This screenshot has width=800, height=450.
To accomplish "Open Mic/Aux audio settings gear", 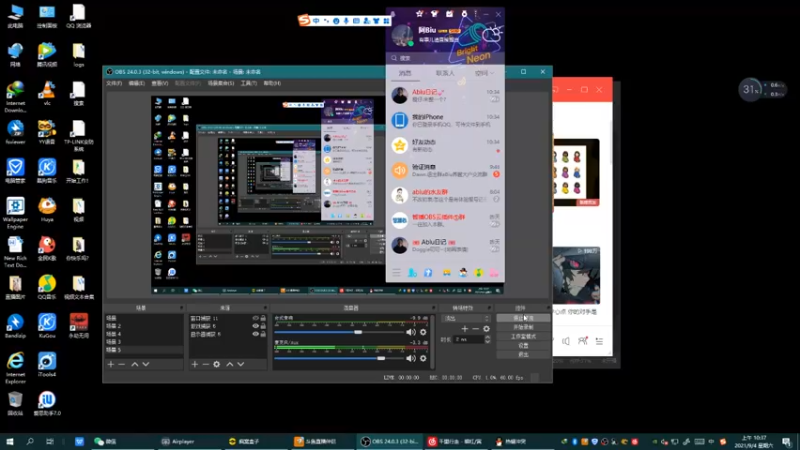I will tap(423, 358).
